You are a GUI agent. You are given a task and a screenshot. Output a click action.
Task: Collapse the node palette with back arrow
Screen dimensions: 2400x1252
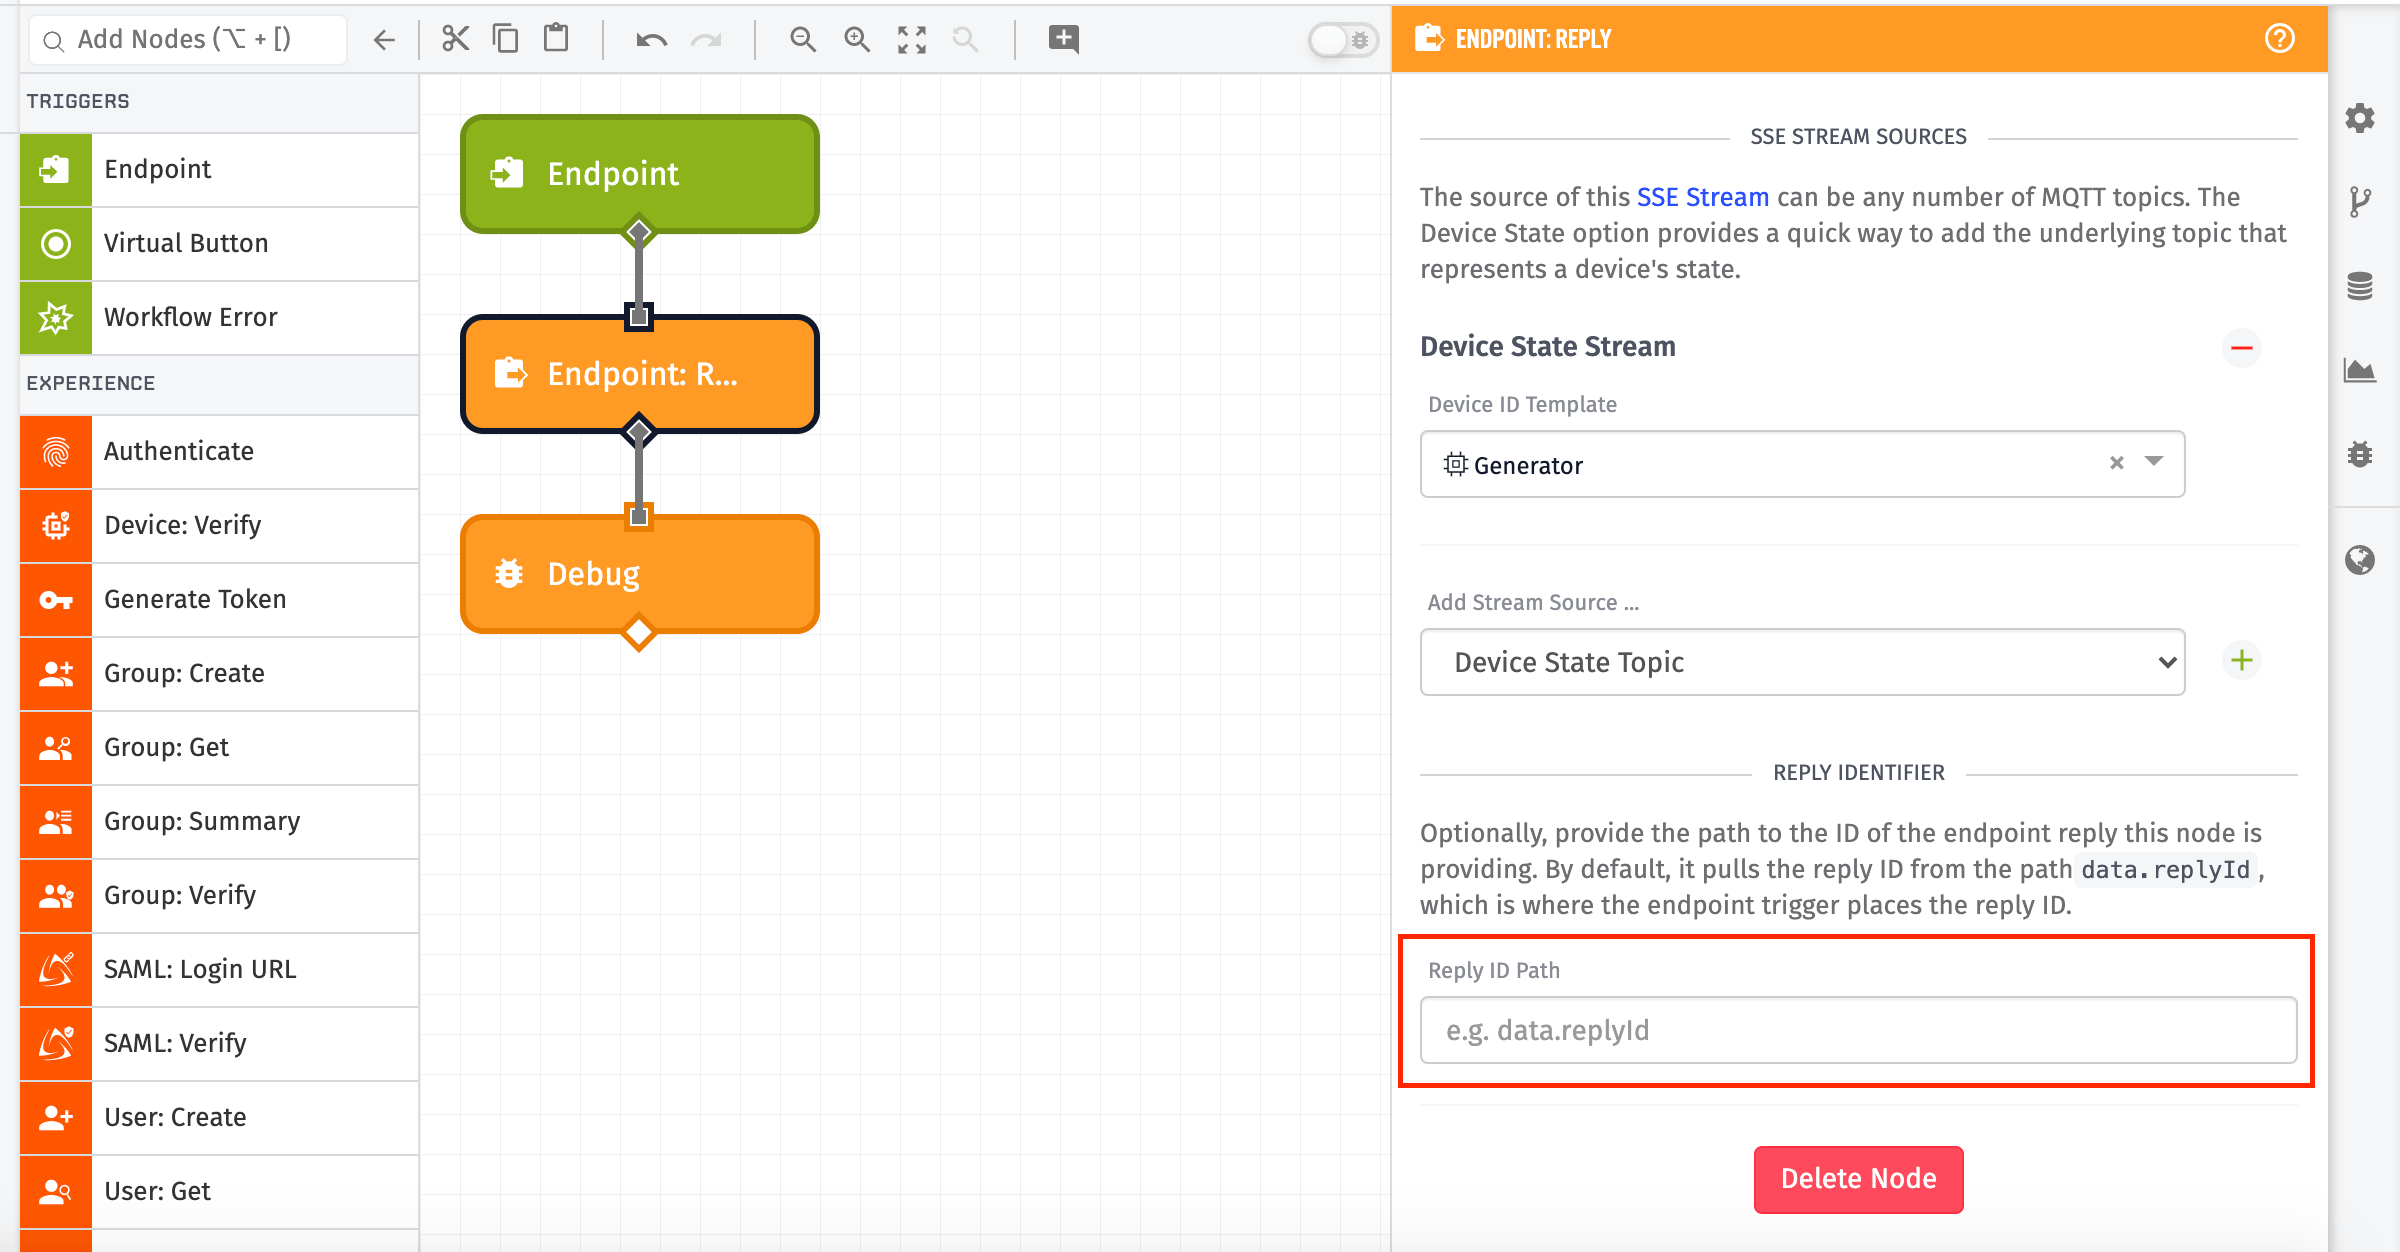tap(384, 40)
